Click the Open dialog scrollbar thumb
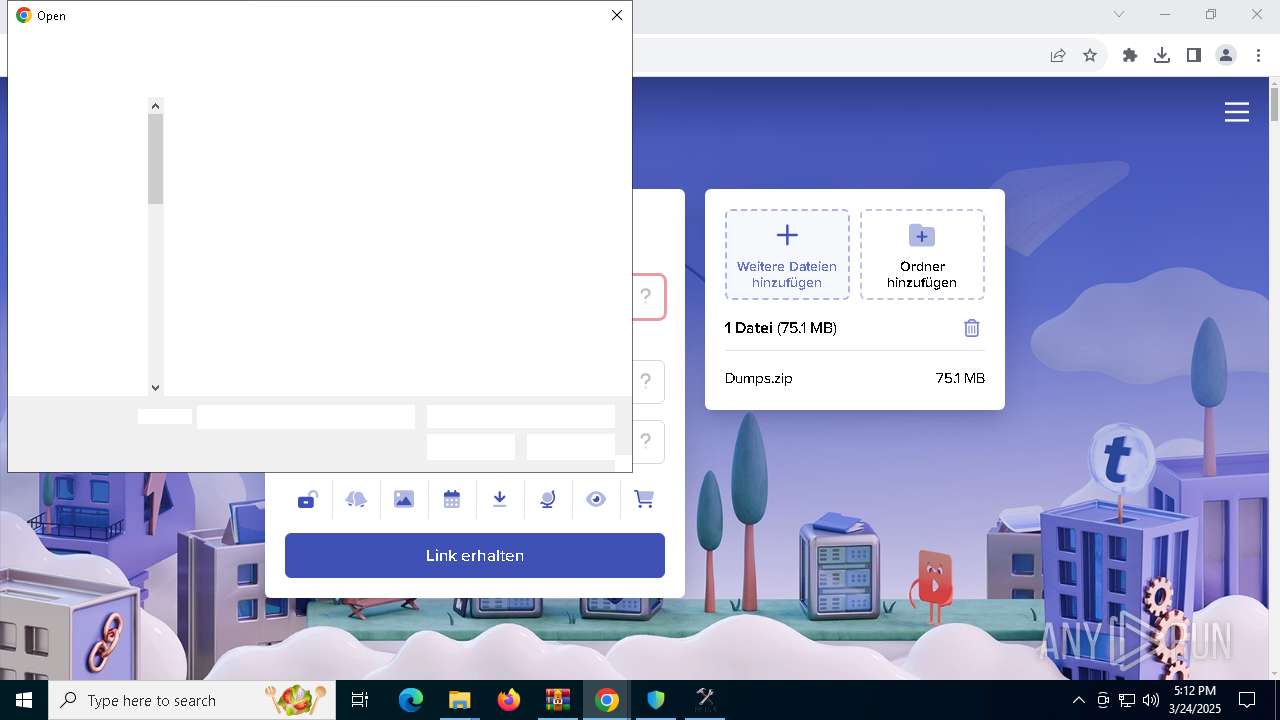This screenshot has width=1280, height=720. pos(155,159)
